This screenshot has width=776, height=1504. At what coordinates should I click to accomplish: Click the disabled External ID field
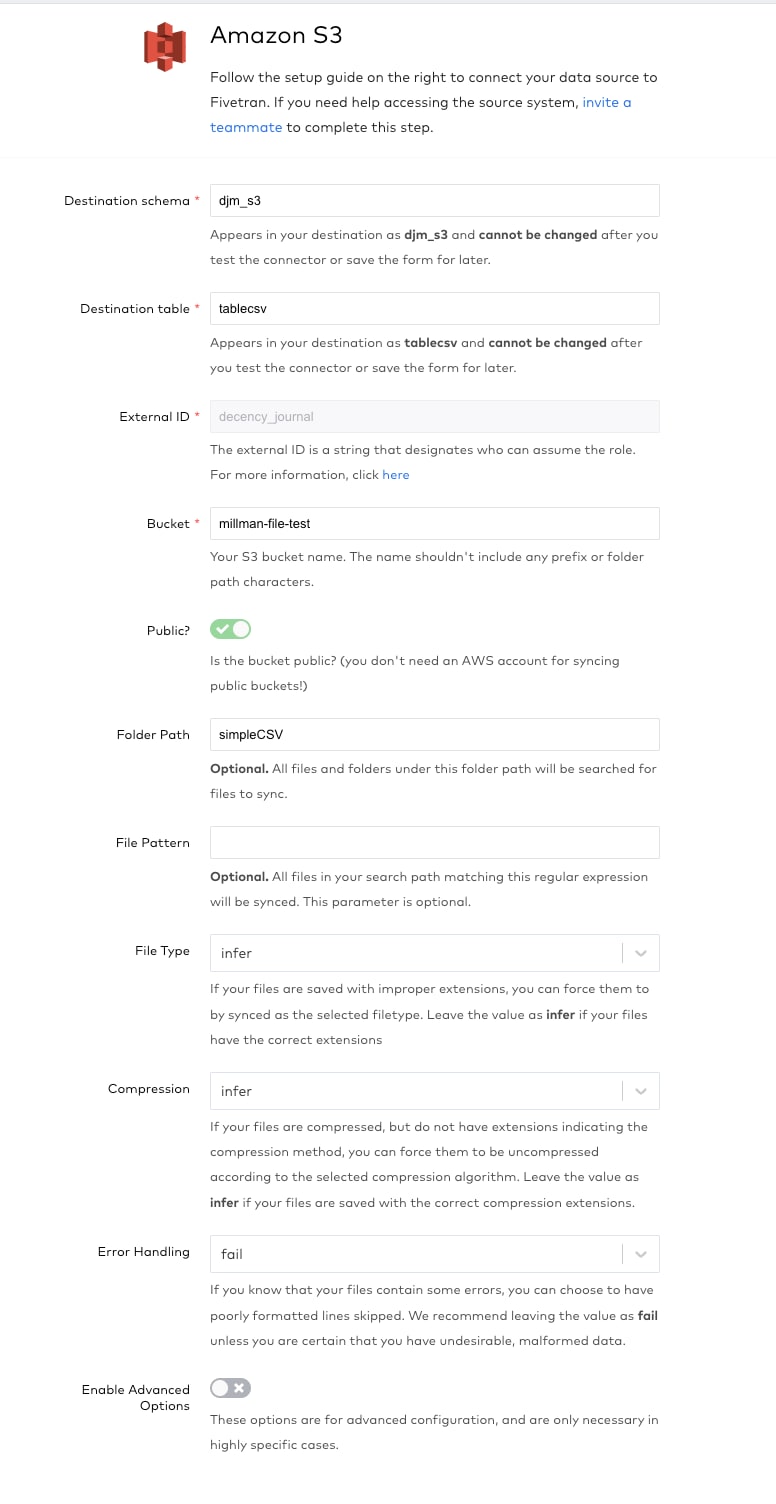point(435,416)
